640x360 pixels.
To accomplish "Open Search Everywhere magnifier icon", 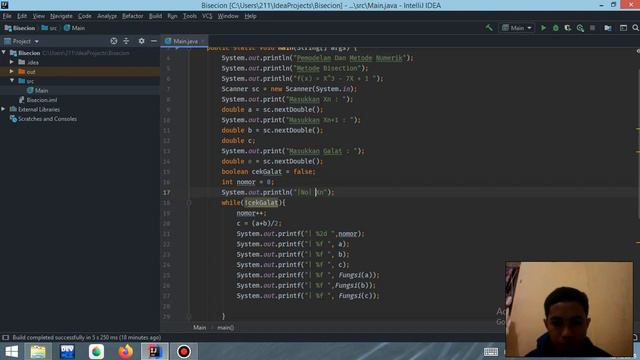I will click(x=636, y=28).
